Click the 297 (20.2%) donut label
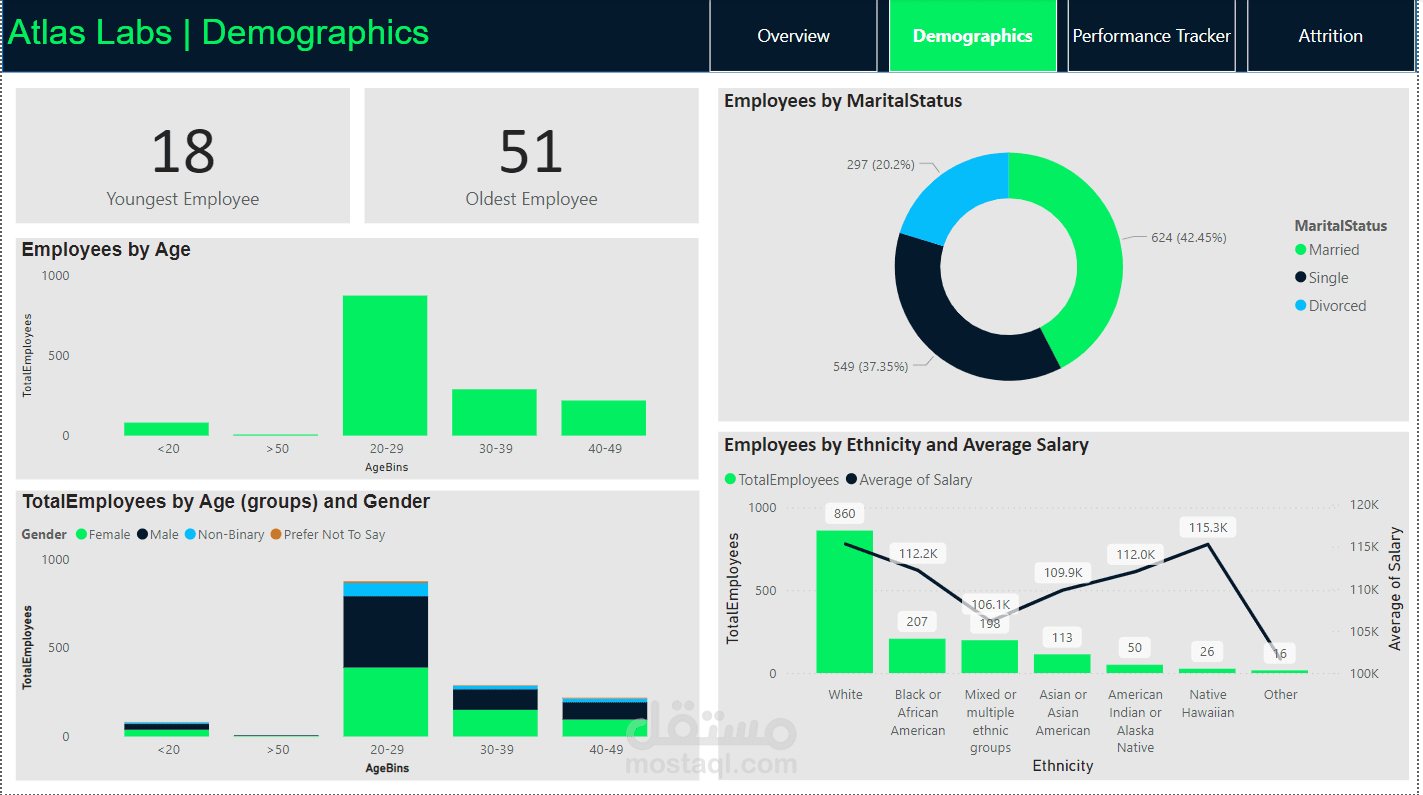 click(x=881, y=165)
